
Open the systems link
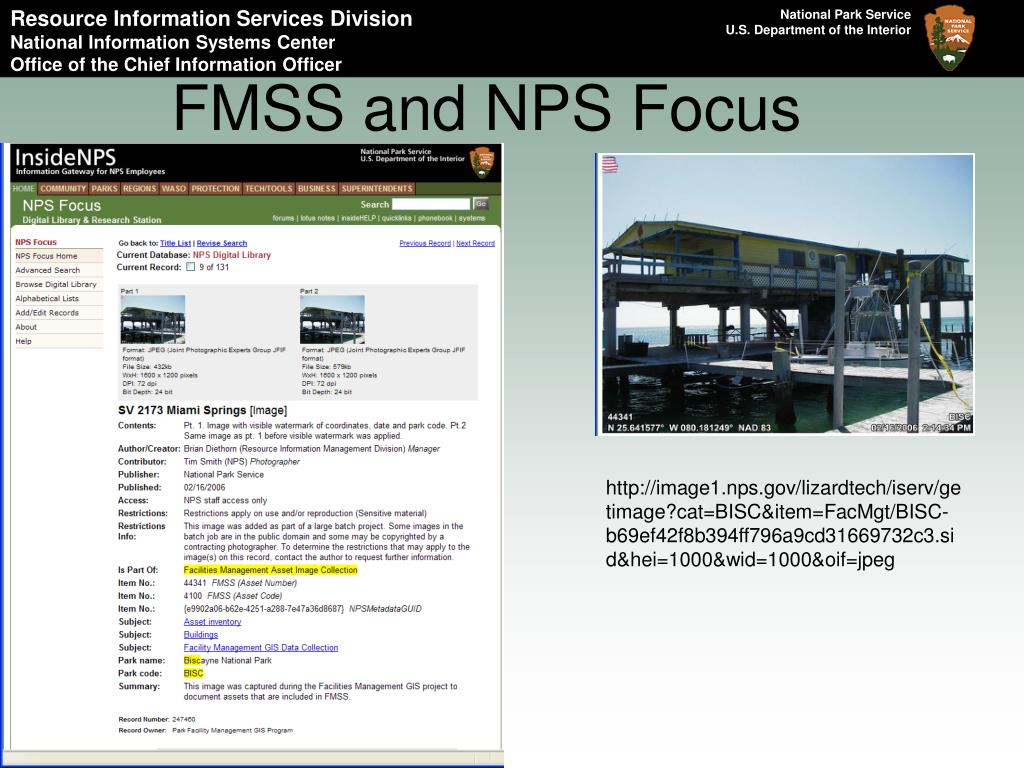tap(472, 218)
